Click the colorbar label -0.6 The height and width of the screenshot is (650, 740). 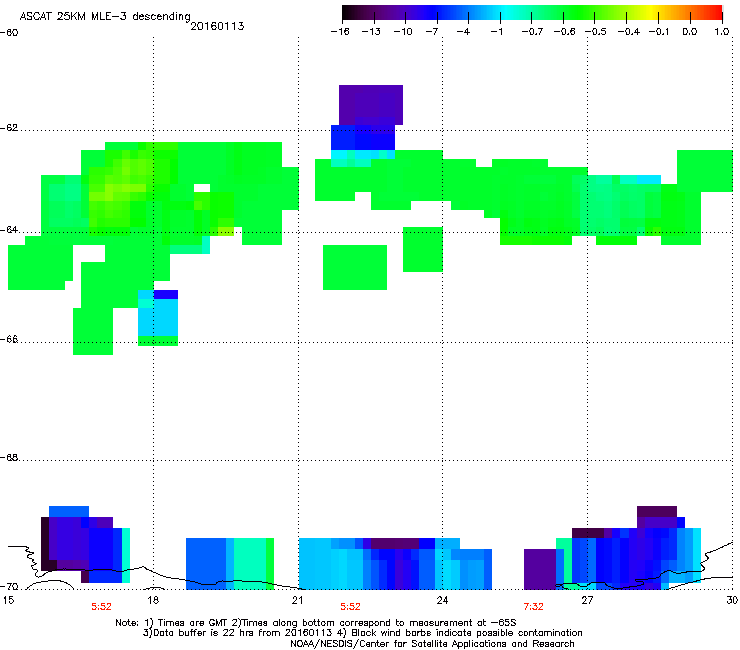(564, 32)
